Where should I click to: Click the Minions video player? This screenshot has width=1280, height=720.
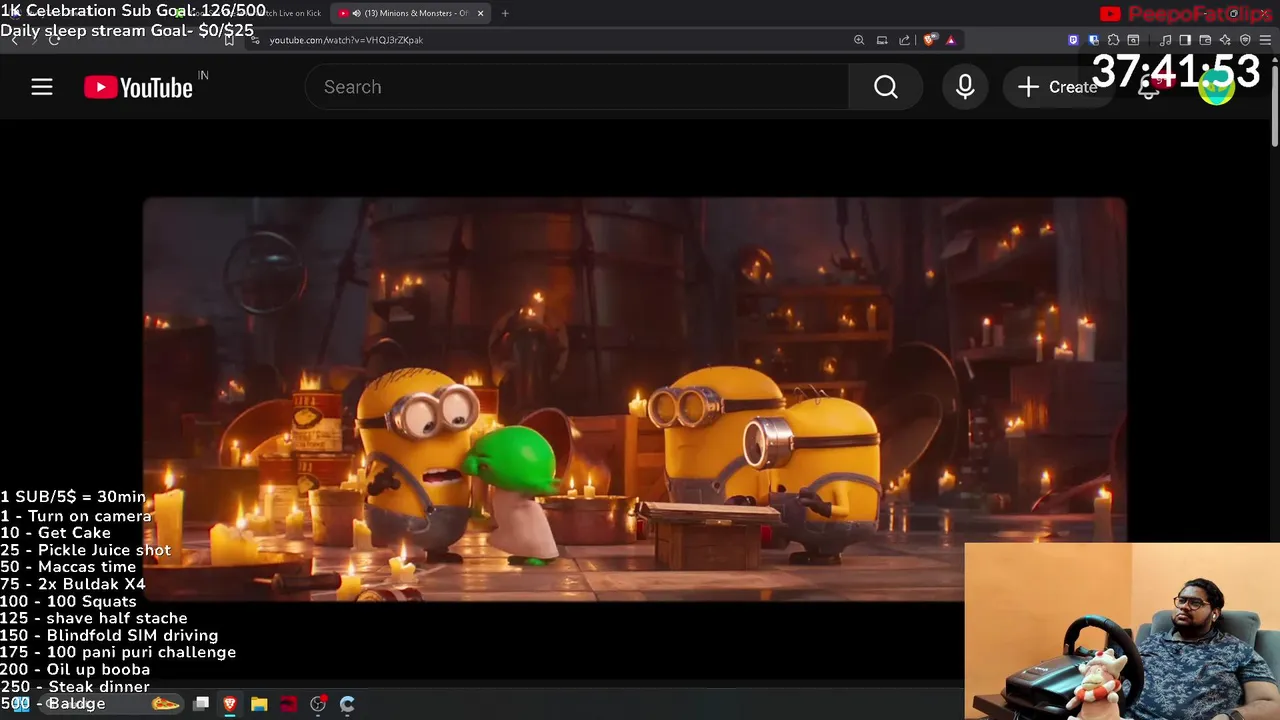[x=634, y=399]
